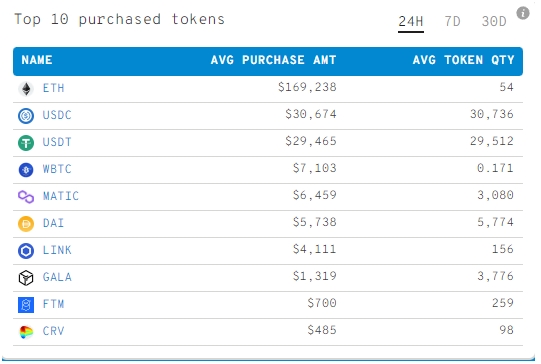
Task: Open the USDT token link
Action: 57,142
